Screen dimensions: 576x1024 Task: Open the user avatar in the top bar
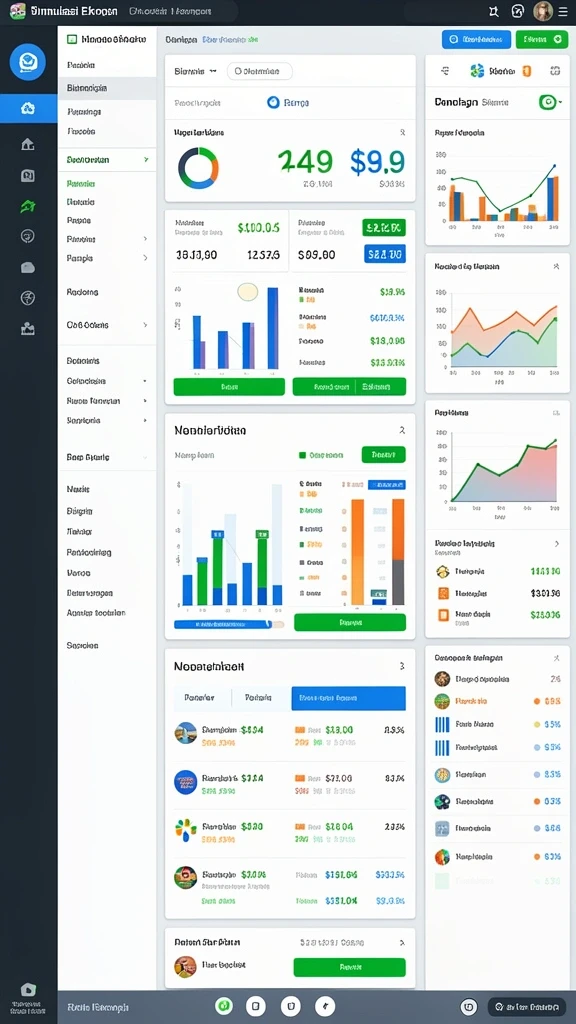(x=543, y=11)
